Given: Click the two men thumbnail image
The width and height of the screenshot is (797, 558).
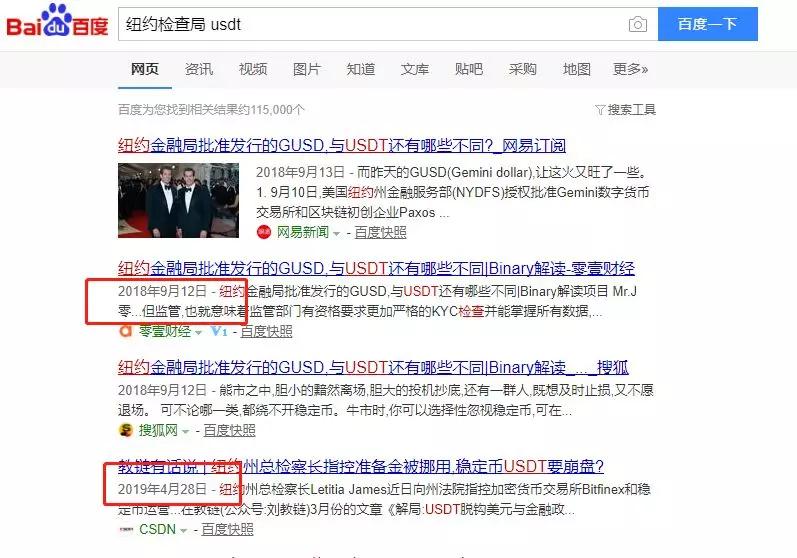Looking at the screenshot, I should pyautogui.click(x=178, y=200).
